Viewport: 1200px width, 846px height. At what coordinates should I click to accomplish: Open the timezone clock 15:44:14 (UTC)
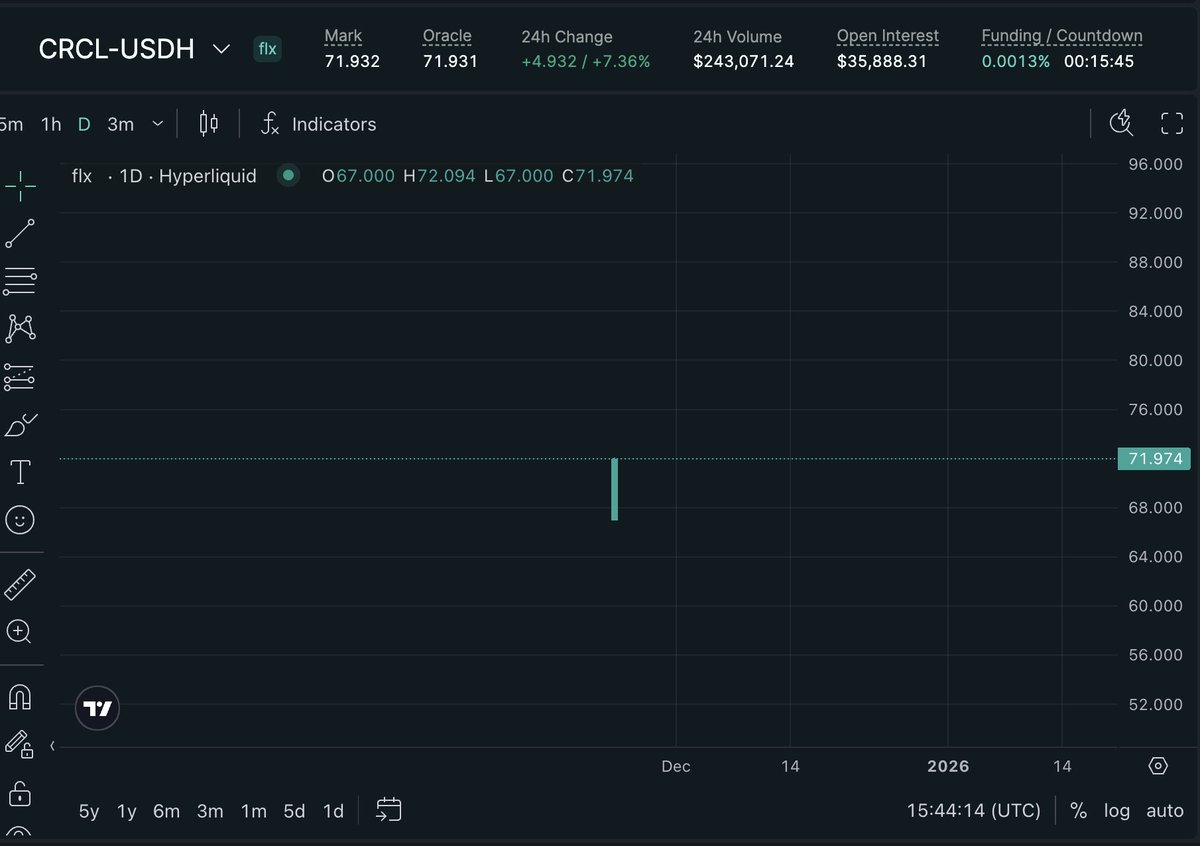pyautogui.click(x=974, y=811)
